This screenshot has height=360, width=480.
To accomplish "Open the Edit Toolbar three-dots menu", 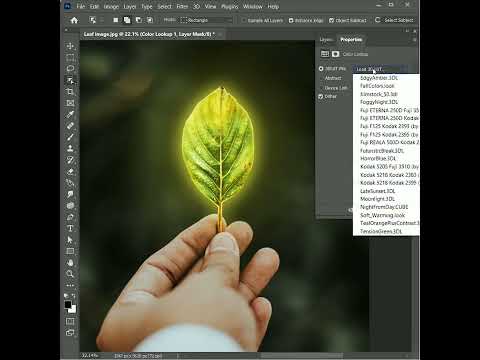I will tap(70, 285).
